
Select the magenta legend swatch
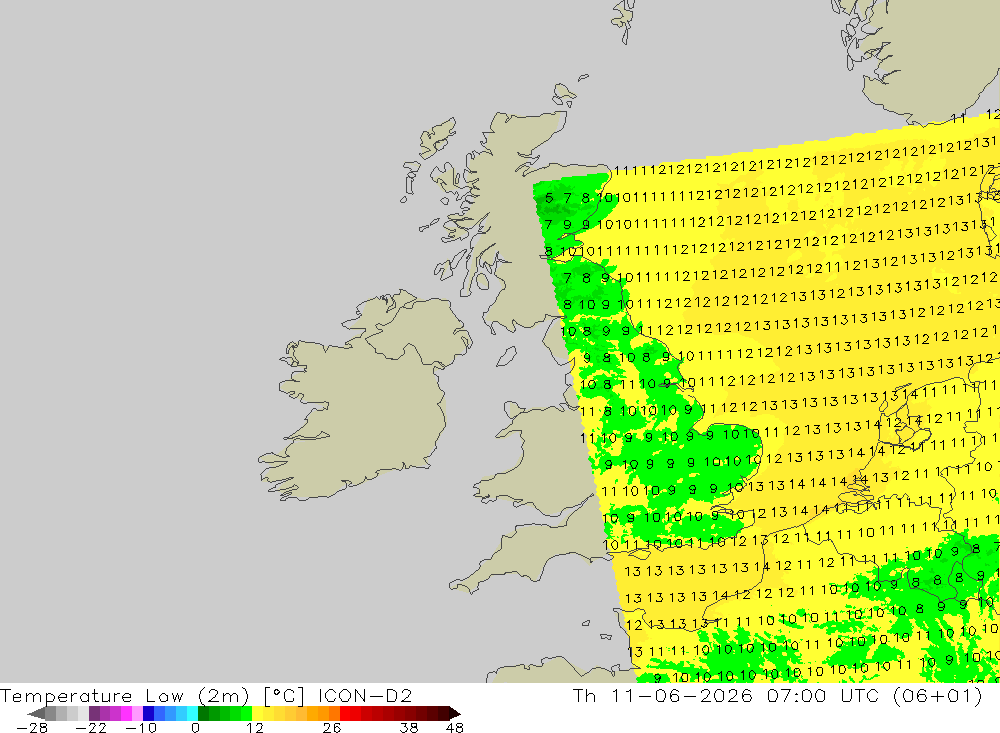[126, 714]
